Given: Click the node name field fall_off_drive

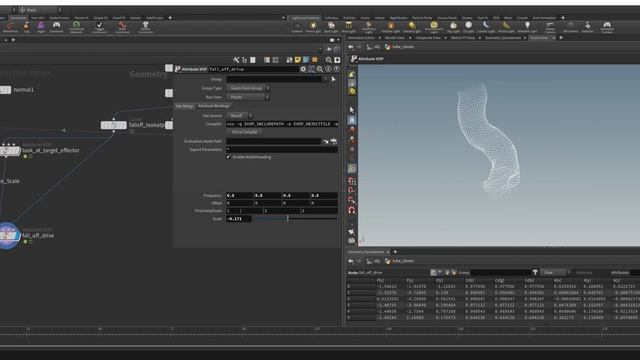Looking at the screenshot, I should [253, 69].
